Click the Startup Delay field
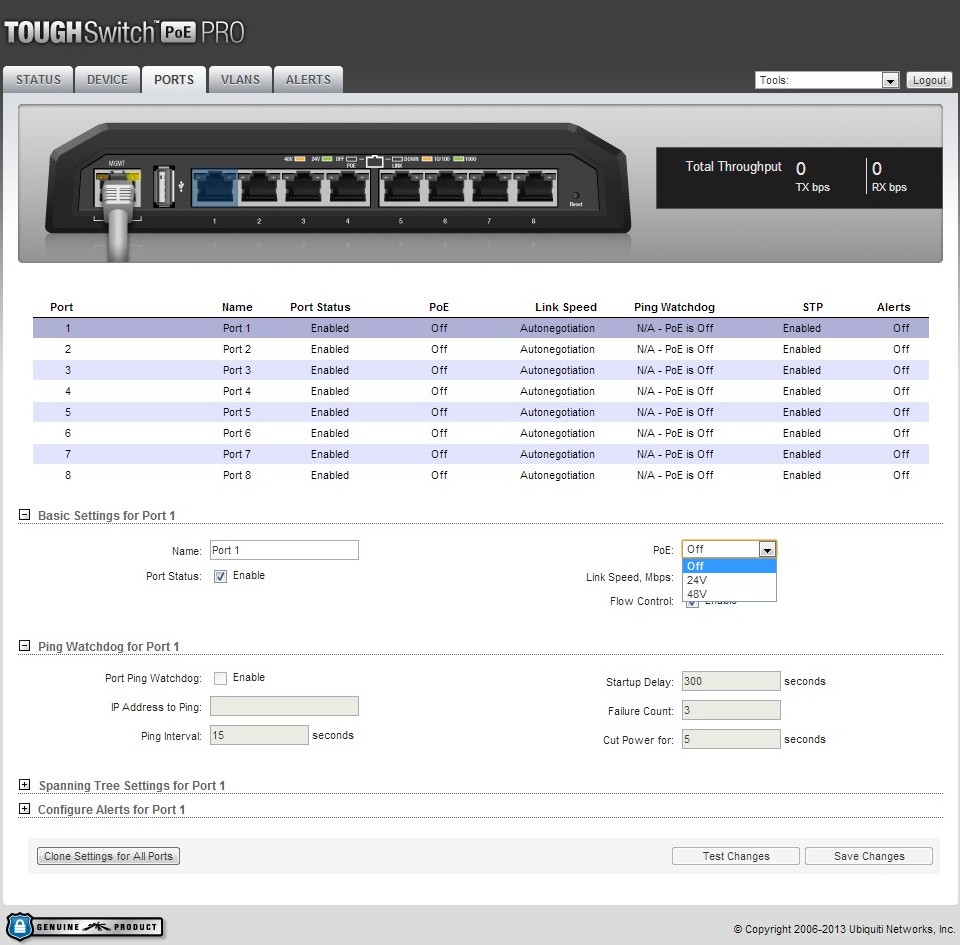Screen dimensions: 960x945 click(x=731, y=681)
